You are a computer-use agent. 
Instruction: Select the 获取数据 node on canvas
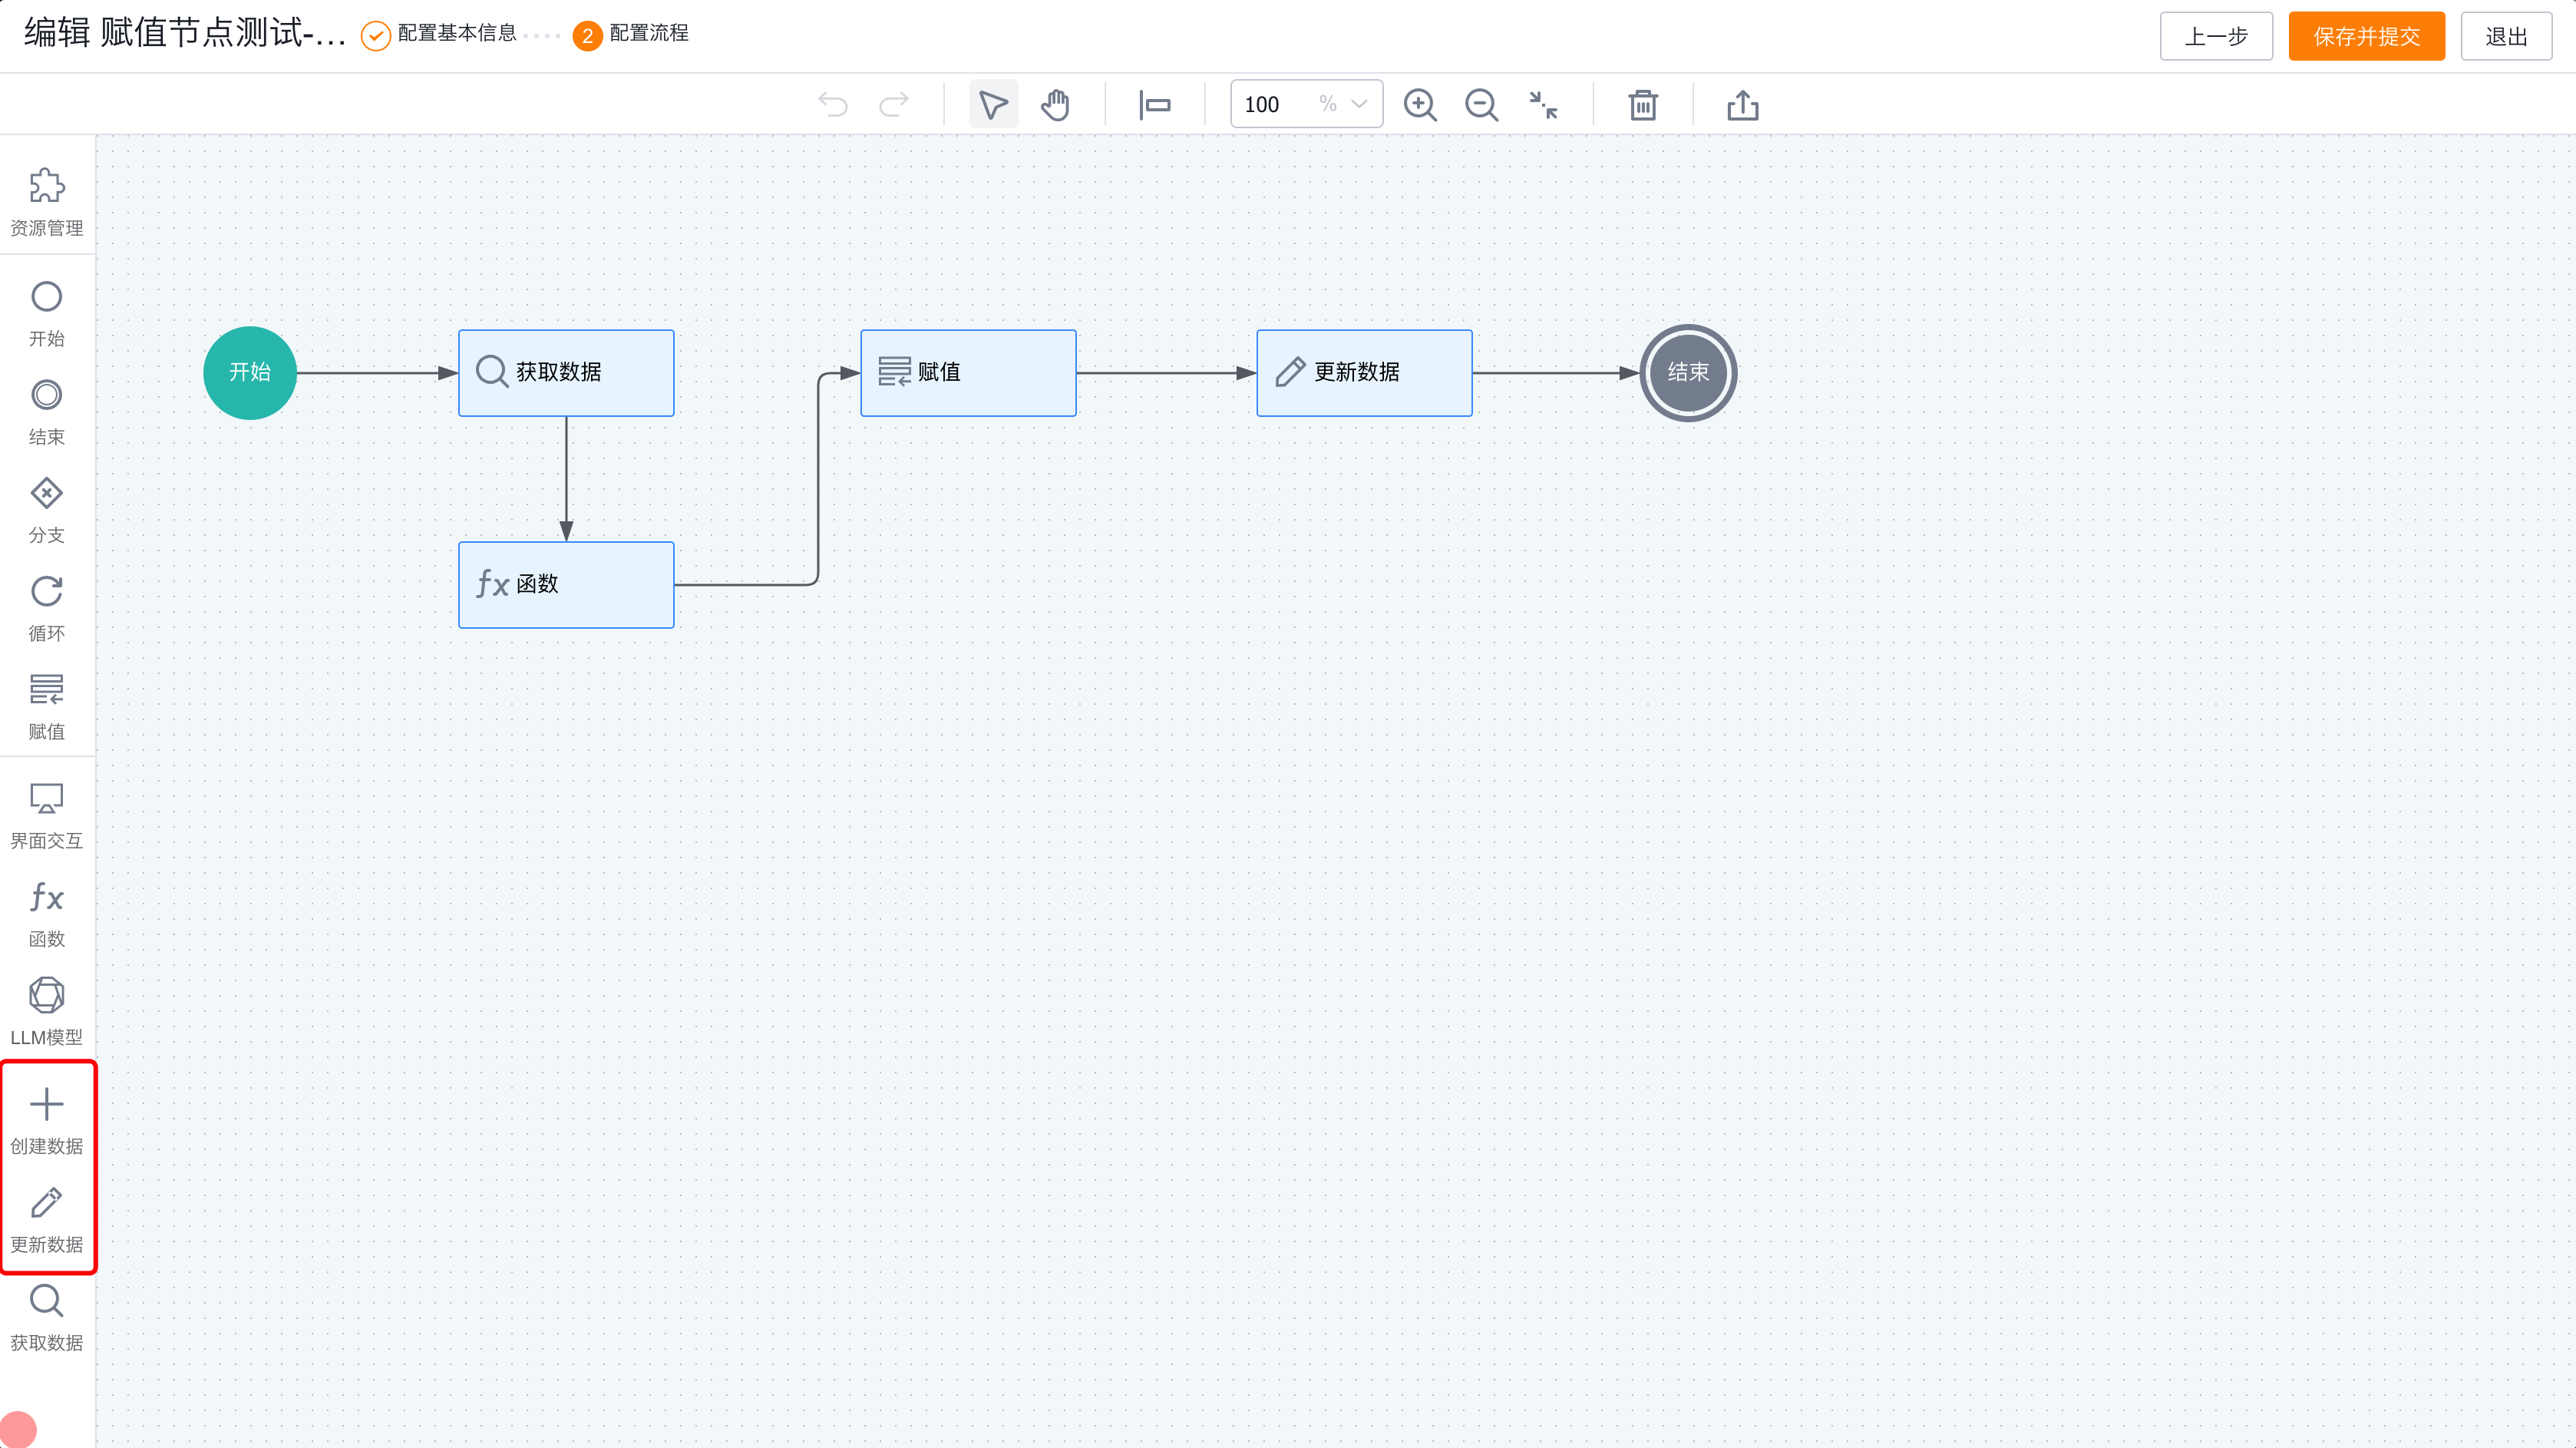pyautogui.click(x=566, y=372)
